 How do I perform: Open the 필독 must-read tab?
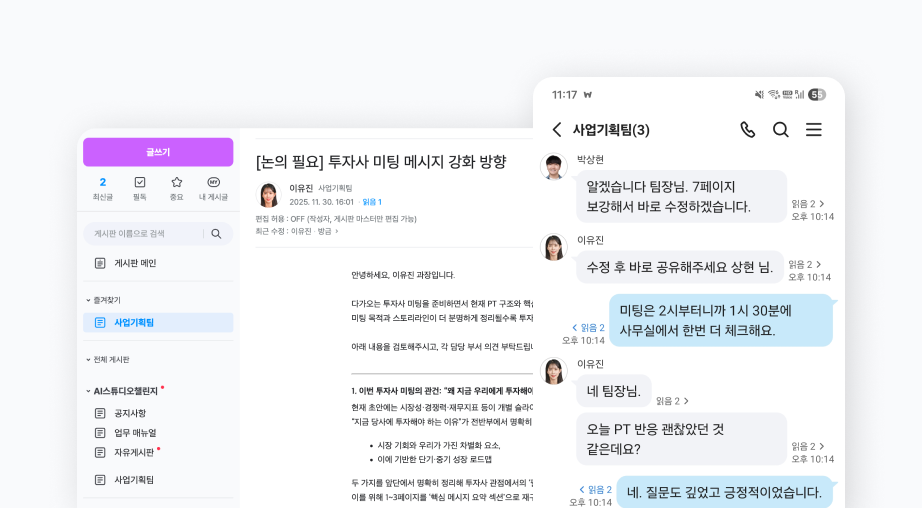point(139,189)
